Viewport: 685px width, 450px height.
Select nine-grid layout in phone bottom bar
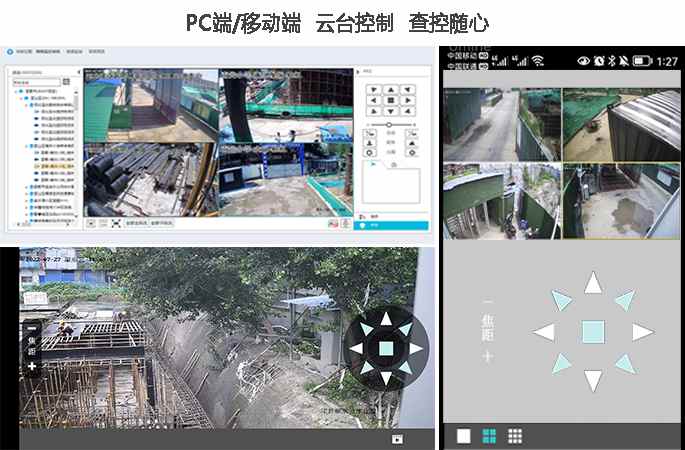(515, 435)
